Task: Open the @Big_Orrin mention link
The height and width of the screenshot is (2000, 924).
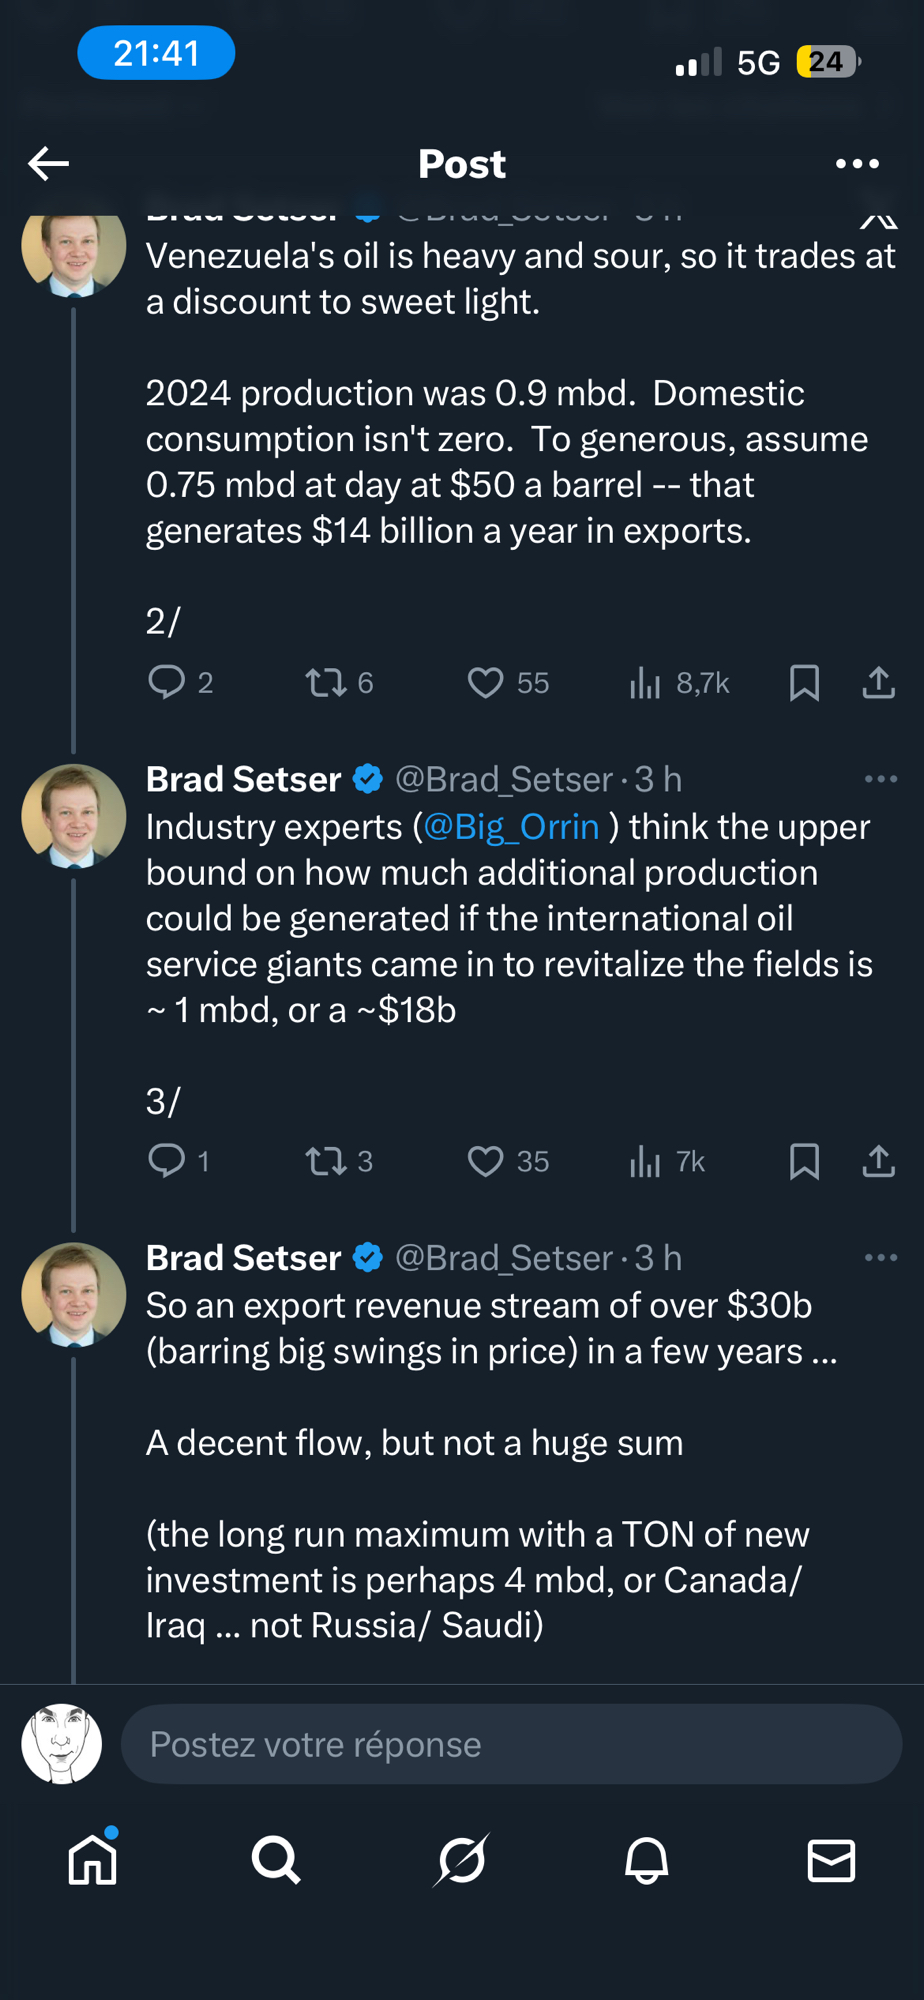Action: 511,827
